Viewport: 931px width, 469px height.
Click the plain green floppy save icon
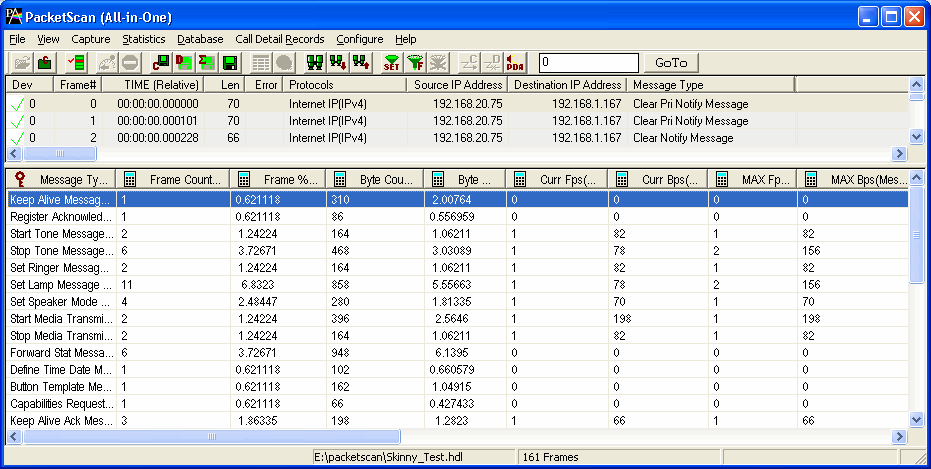(230, 62)
